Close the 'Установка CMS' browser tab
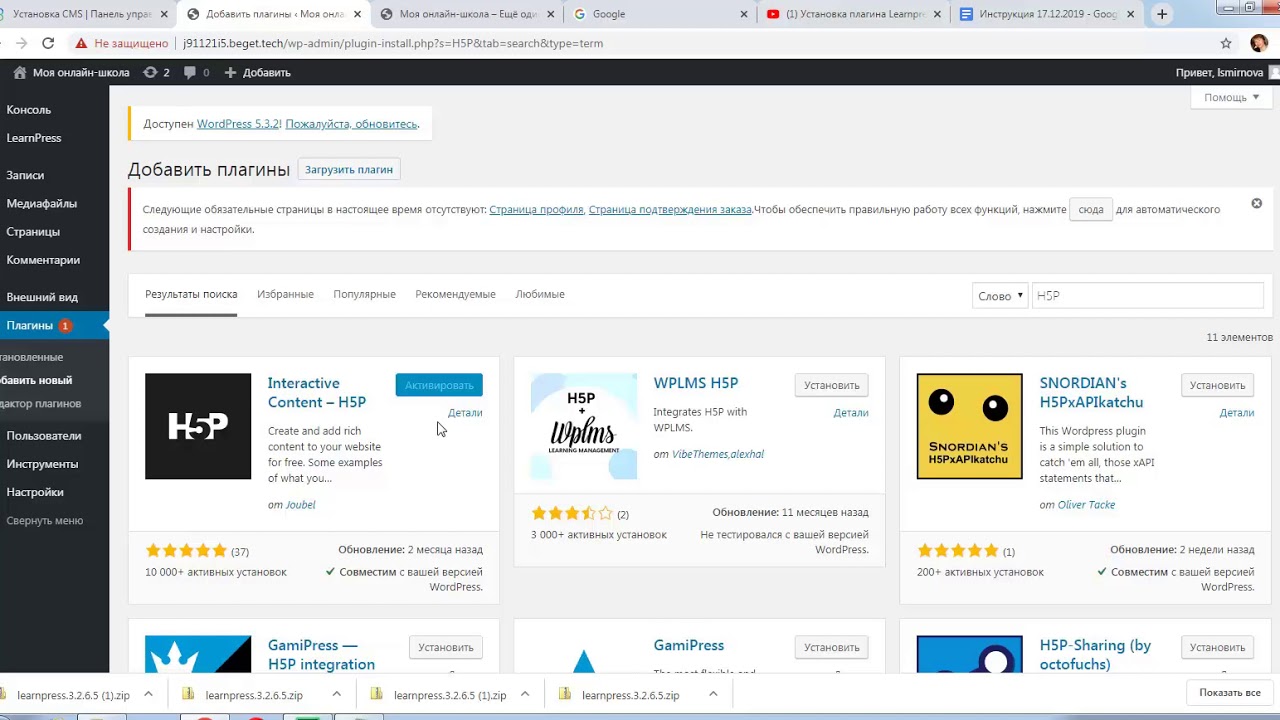The width and height of the screenshot is (1280, 720). (x=164, y=14)
